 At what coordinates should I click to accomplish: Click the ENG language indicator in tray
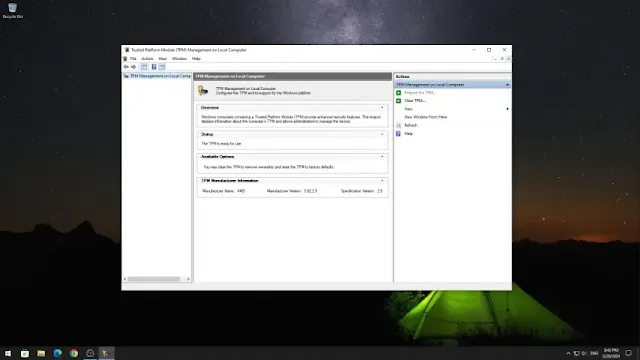pyautogui.click(x=594, y=353)
